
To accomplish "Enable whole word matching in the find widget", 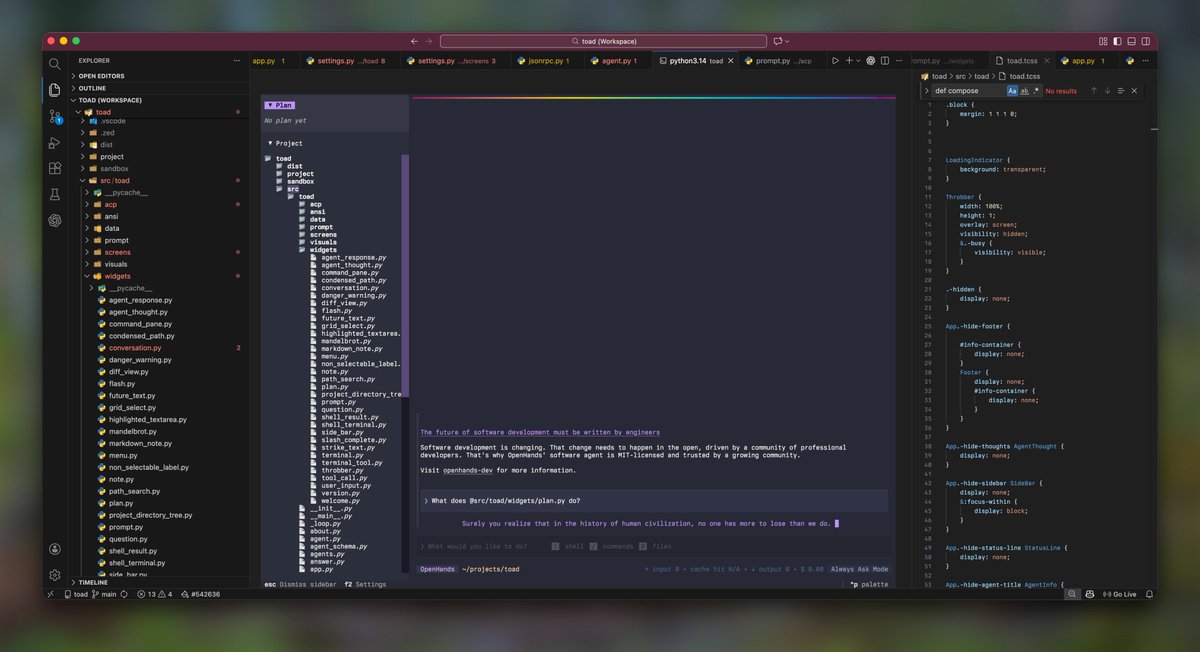I will (x=1023, y=90).
